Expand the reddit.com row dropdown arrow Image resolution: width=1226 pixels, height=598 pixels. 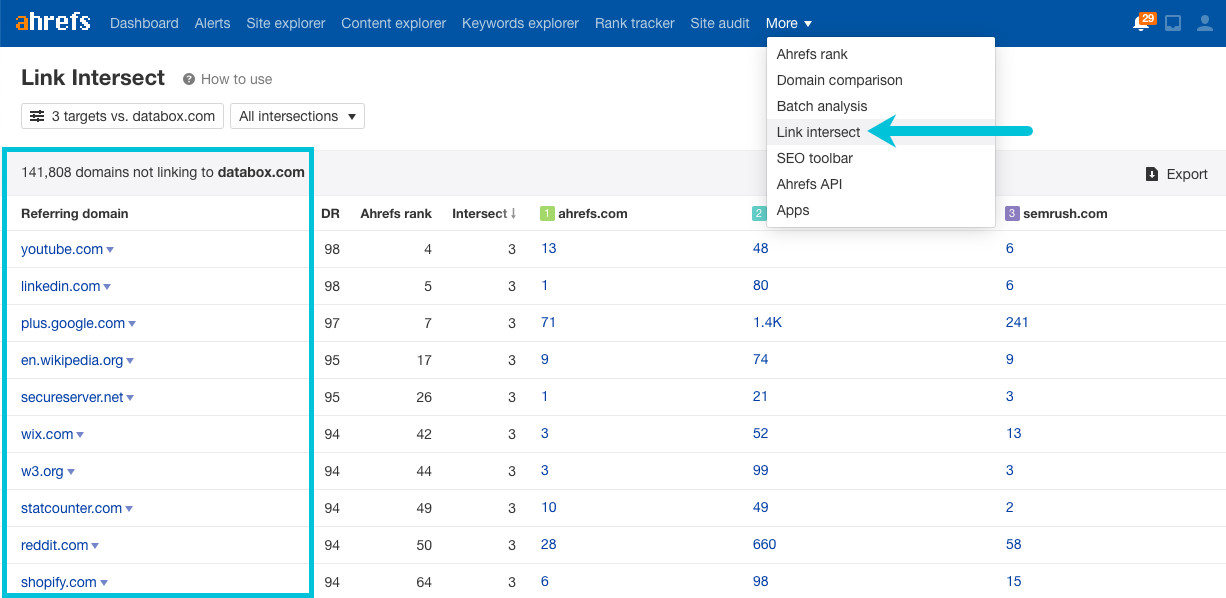(95, 546)
